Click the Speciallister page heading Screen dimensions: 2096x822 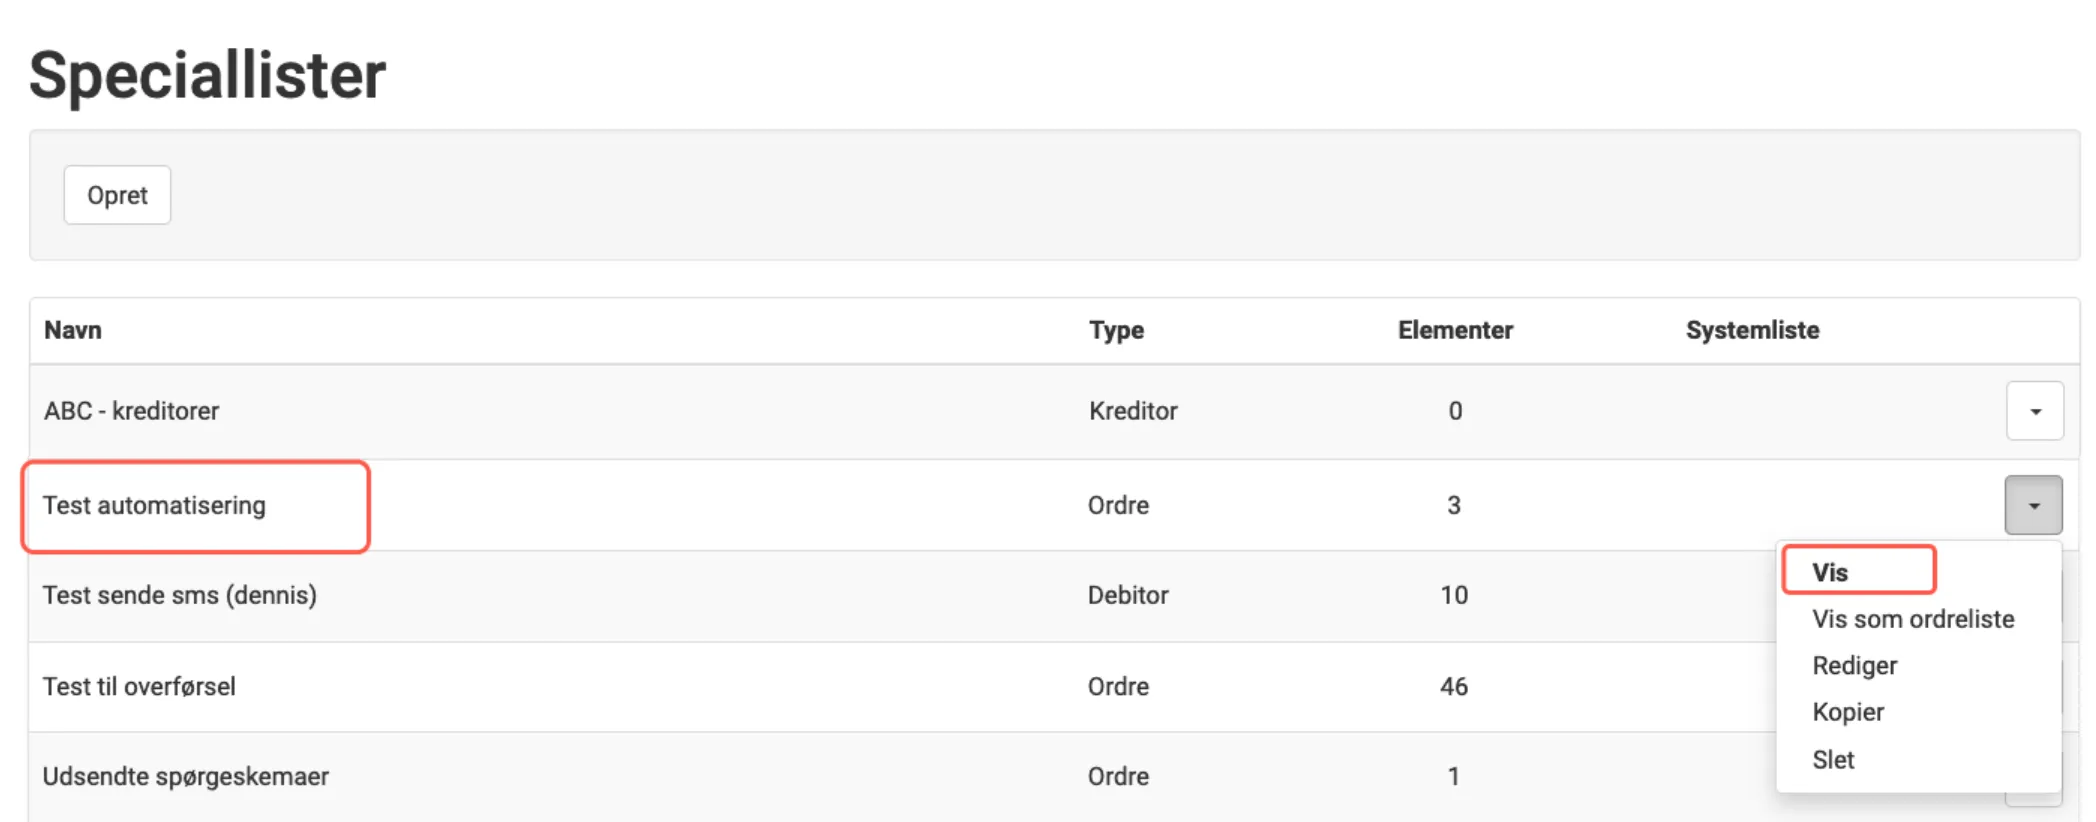click(207, 75)
